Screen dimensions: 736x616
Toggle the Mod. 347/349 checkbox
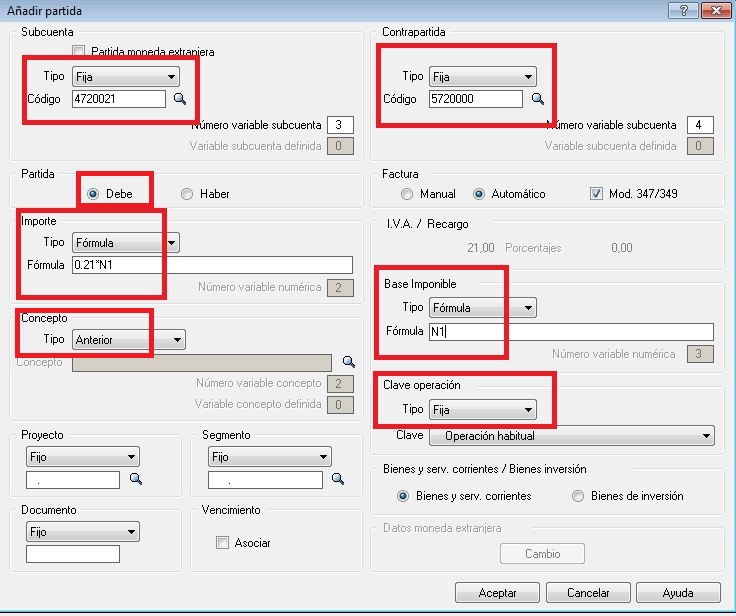click(597, 194)
